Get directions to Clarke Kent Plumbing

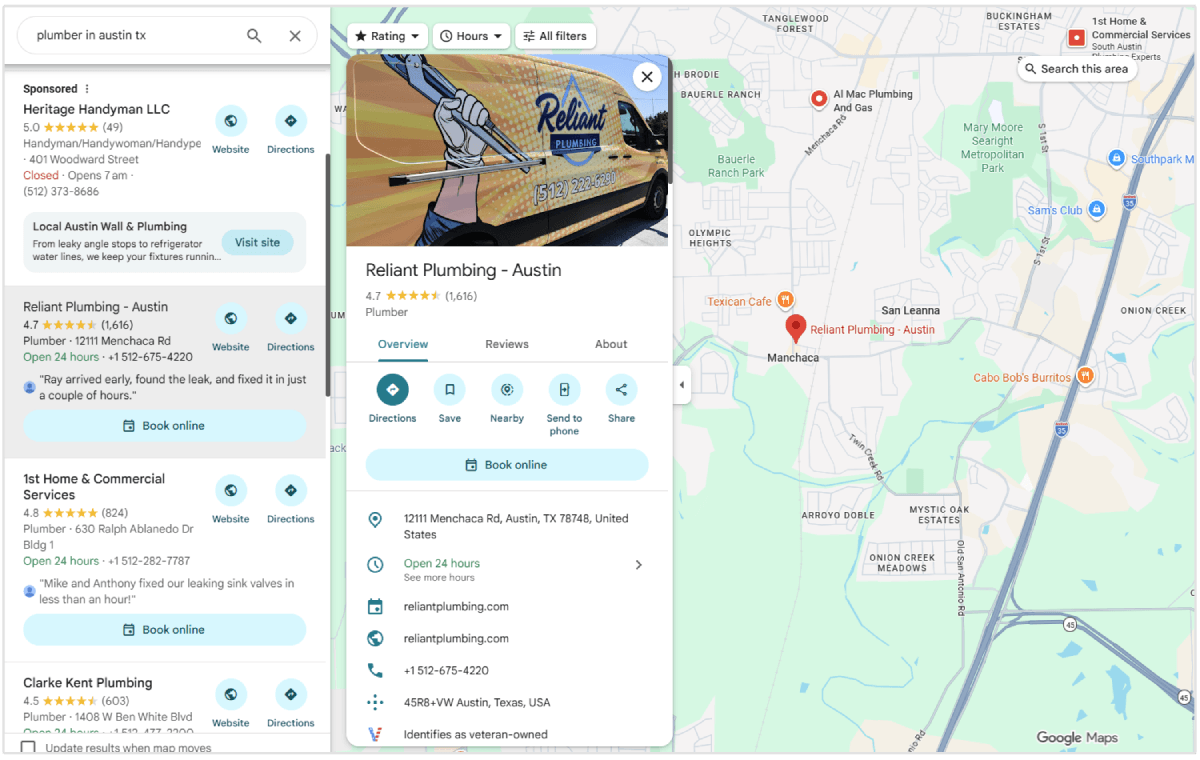click(x=291, y=695)
